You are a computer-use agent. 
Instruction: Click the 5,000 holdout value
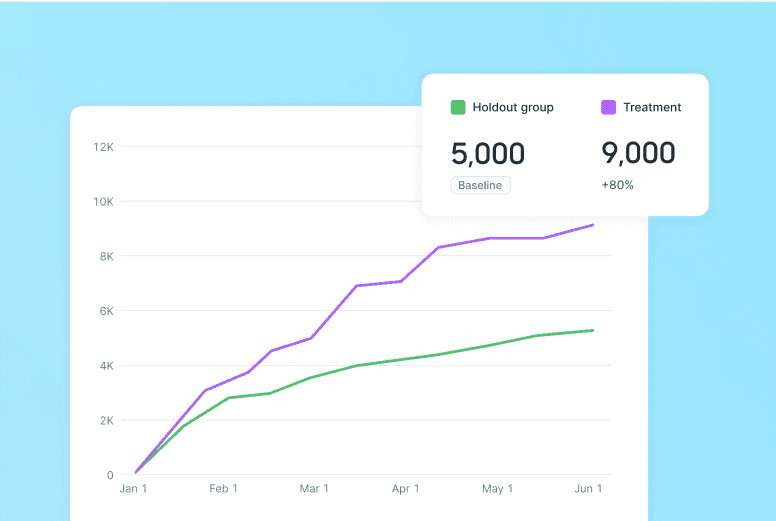(488, 153)
